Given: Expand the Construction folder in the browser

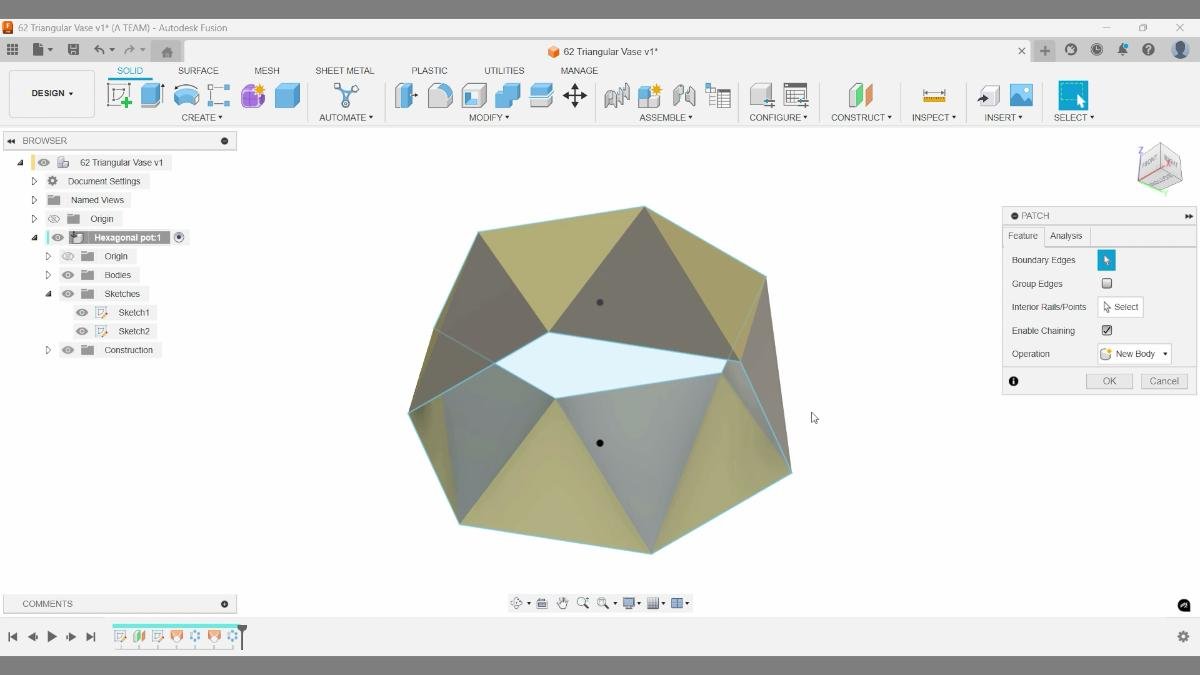Looking at the screenshot, I should [x=47, y=349].
